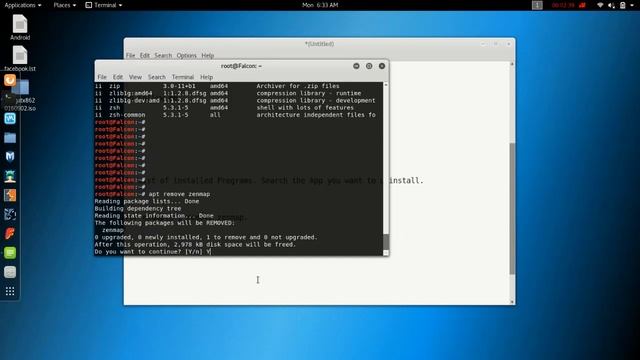
Task: Open Edit menu in the Untitled editor window
Action: click(x=144, y=56)
